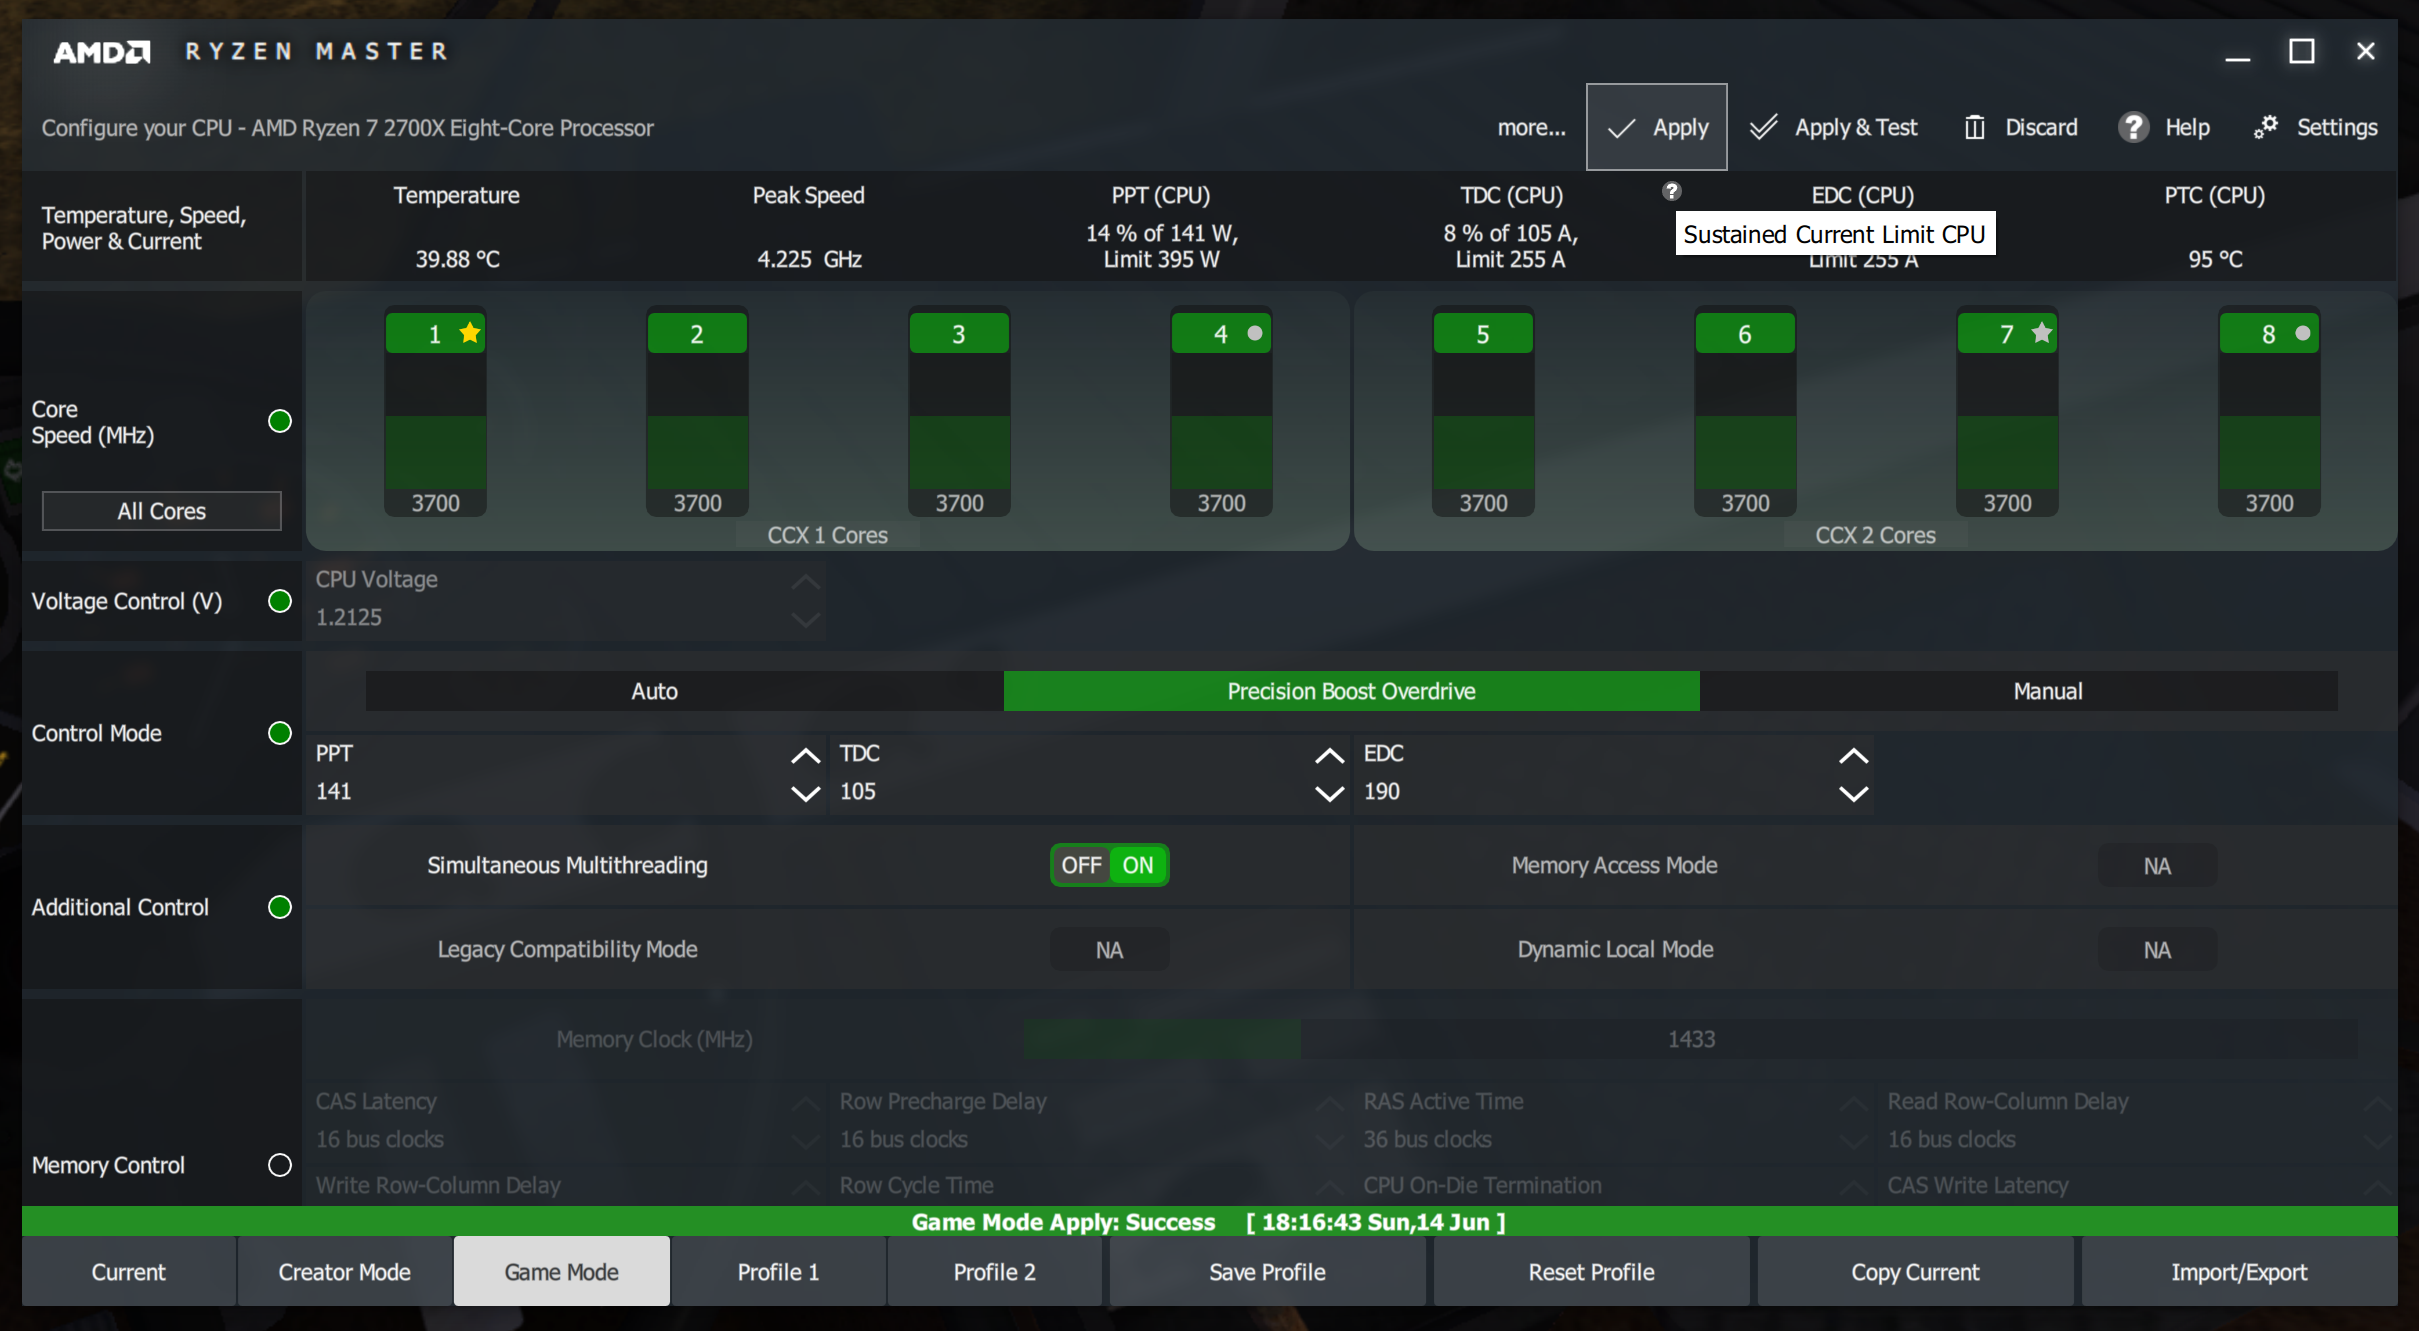The width and height of the screenshot is (2419, 1331).
Task: Toggle Control Mode green indicator
Action: click(x=280, y=733)
